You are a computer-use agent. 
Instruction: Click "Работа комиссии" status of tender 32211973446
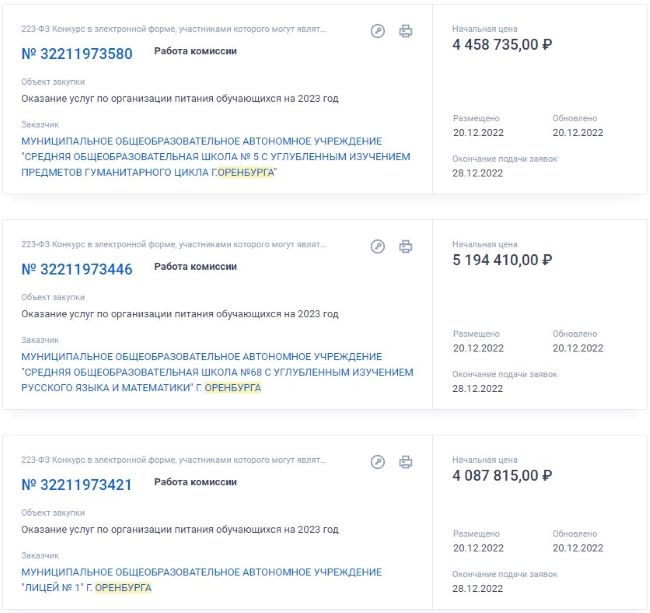click(195, 267)
